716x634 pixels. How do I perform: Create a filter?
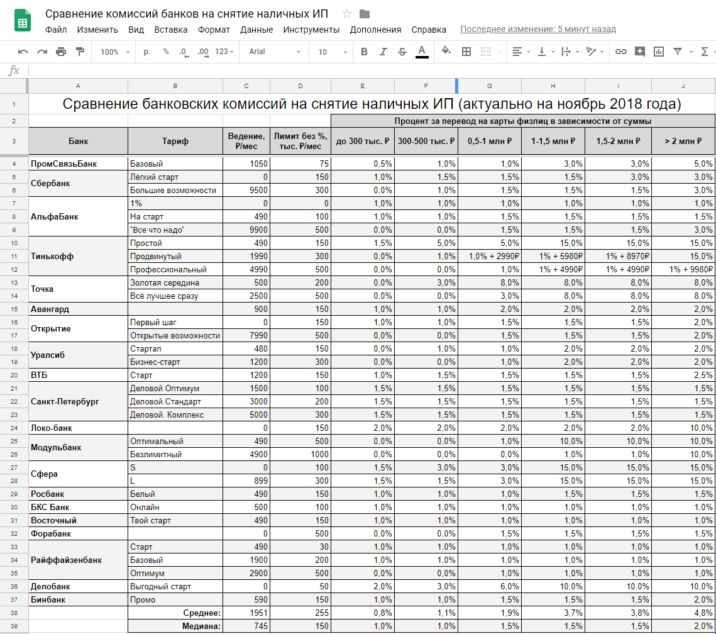coord(678,52)
